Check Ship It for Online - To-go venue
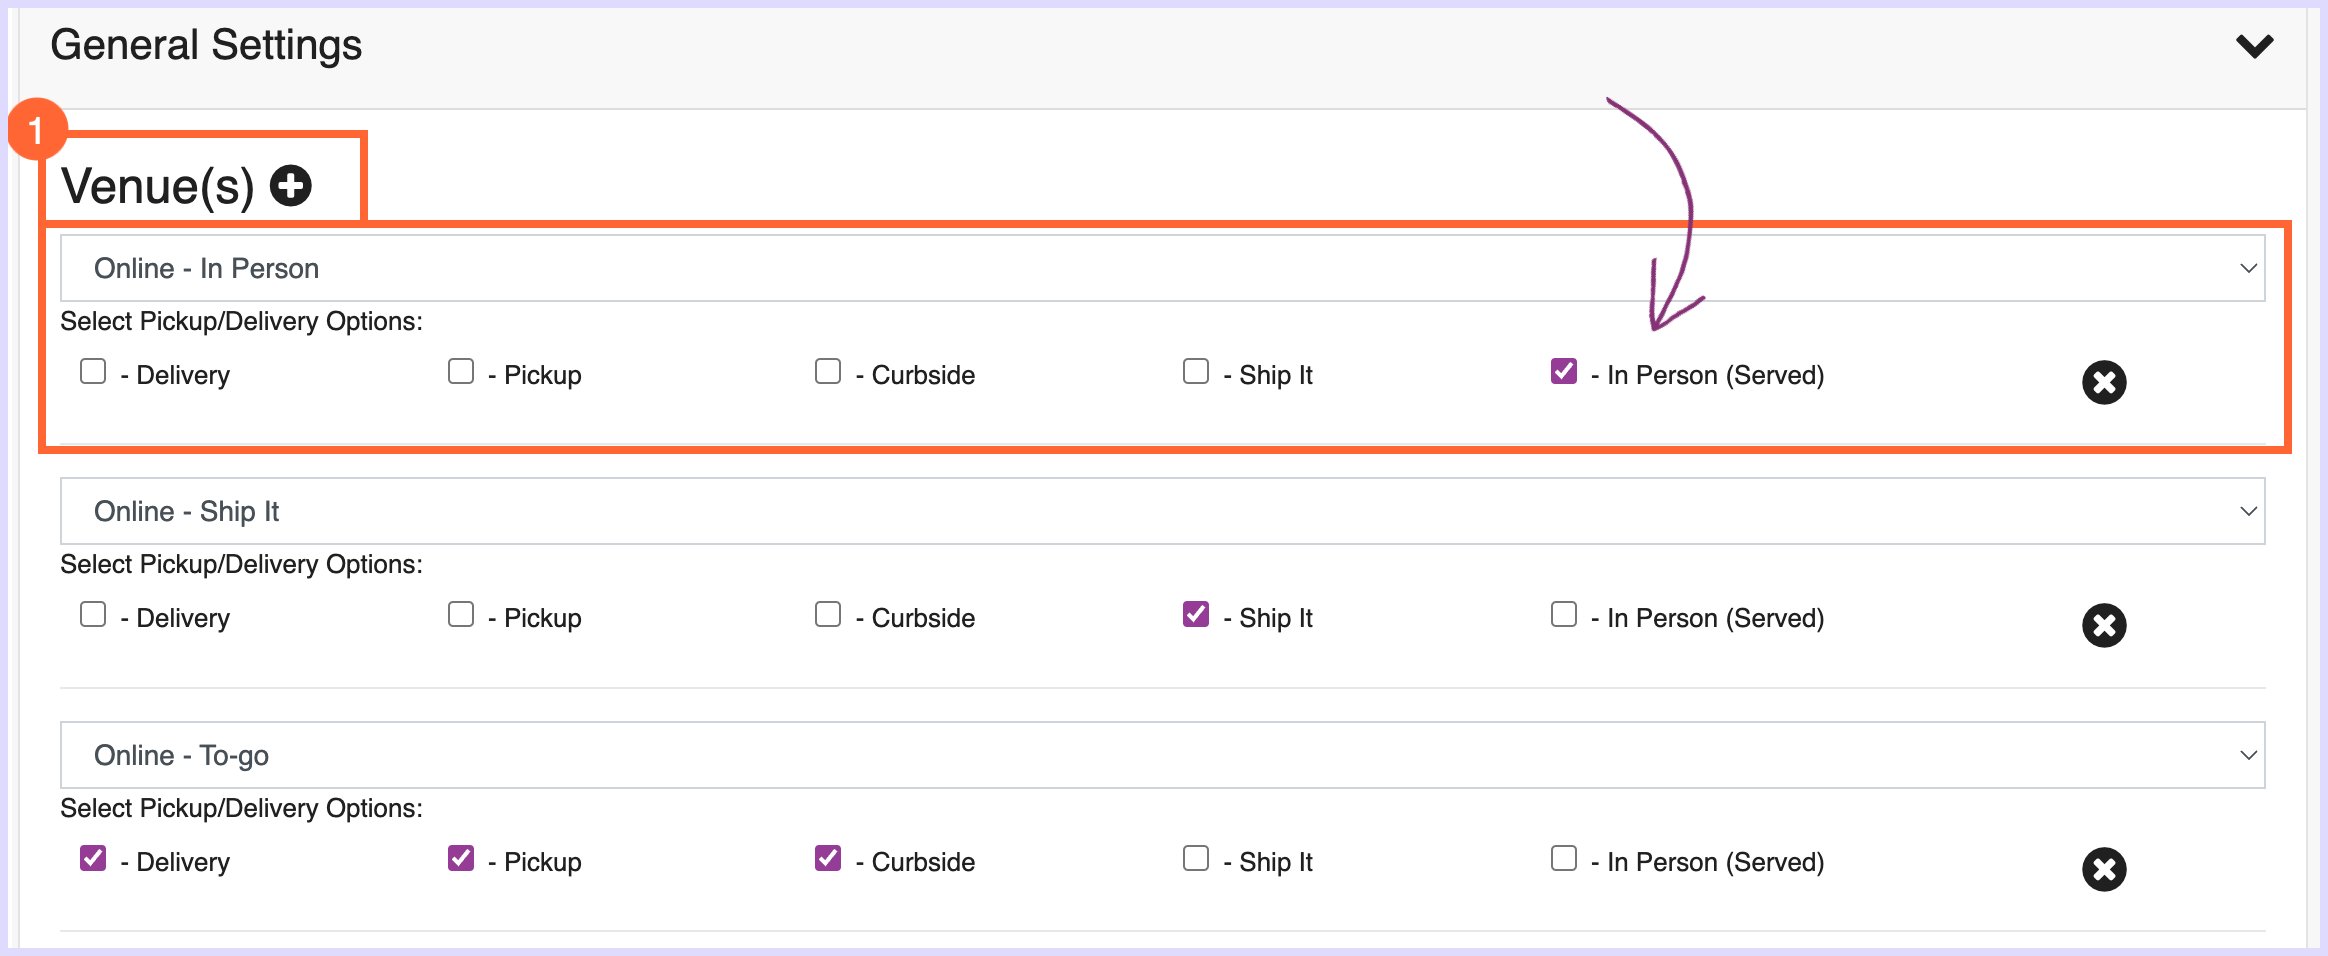This screenshot has width=2328, height=956. (1196, 858)
